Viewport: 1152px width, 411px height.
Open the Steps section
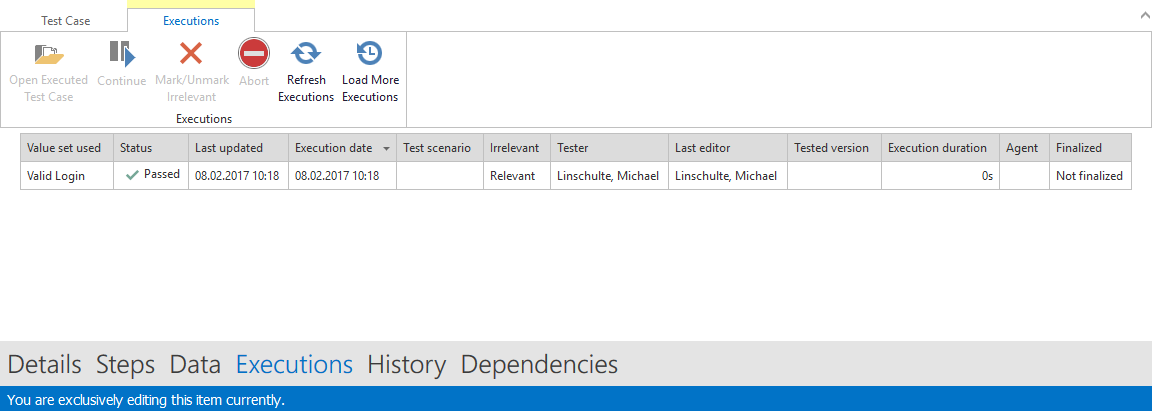pos(125,364)
